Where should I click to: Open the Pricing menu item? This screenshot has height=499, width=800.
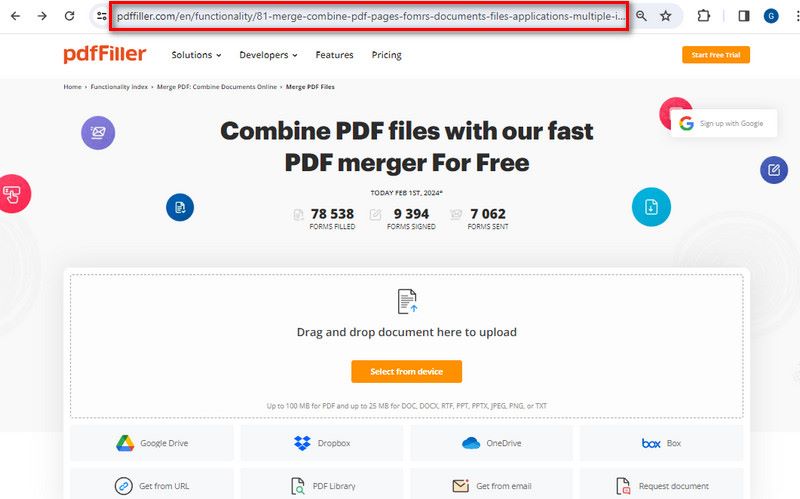tap(386, 55)
